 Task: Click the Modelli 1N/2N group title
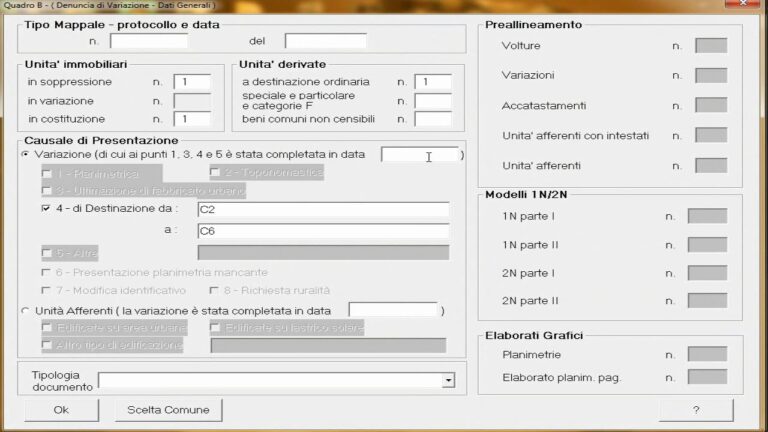pyautogui.click(x=526, y=195)
